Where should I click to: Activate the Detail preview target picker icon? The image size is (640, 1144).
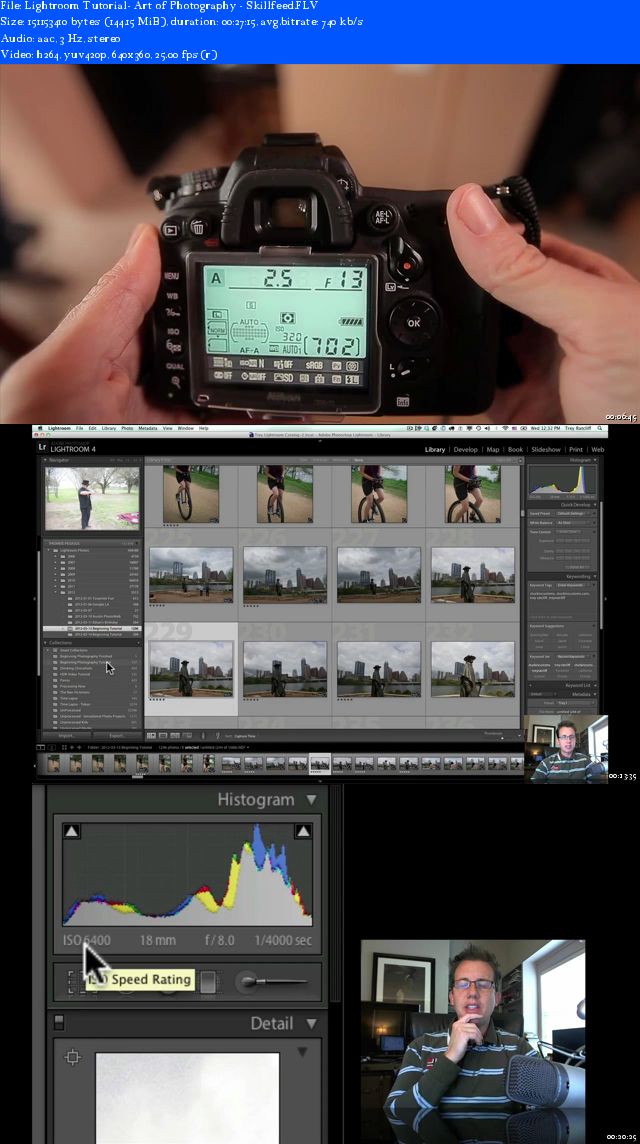point(72,1056)
